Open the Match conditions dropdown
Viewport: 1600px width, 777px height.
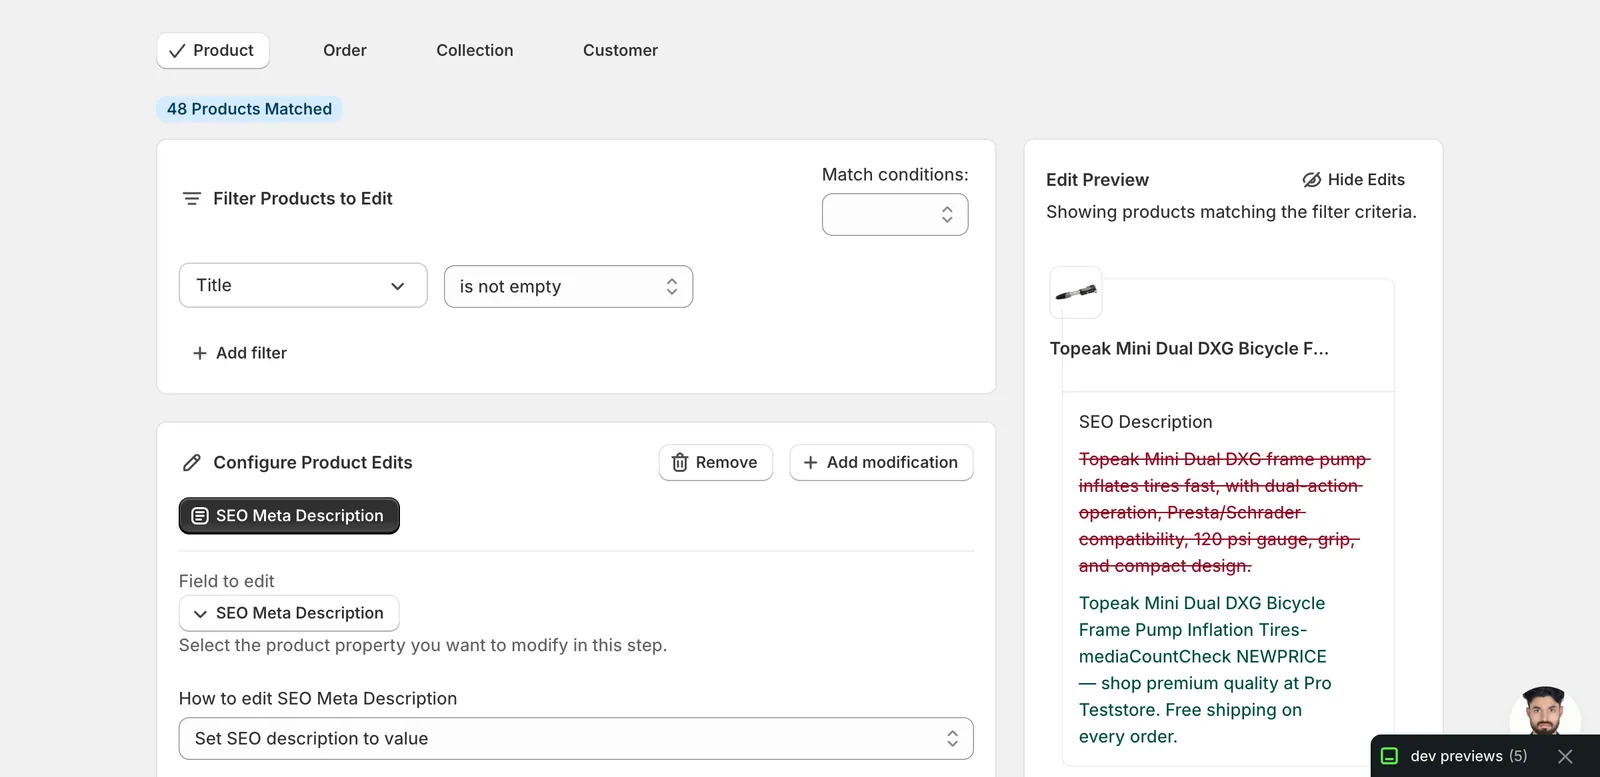[x=895, y=215]
